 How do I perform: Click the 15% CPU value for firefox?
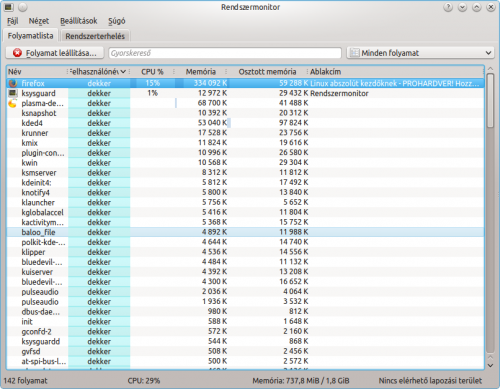coord(152,83)
